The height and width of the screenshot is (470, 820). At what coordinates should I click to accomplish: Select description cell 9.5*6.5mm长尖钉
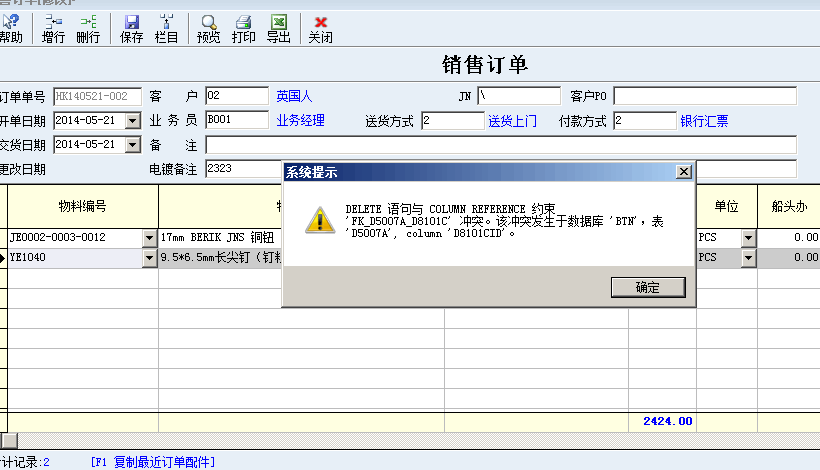point(220,258)
